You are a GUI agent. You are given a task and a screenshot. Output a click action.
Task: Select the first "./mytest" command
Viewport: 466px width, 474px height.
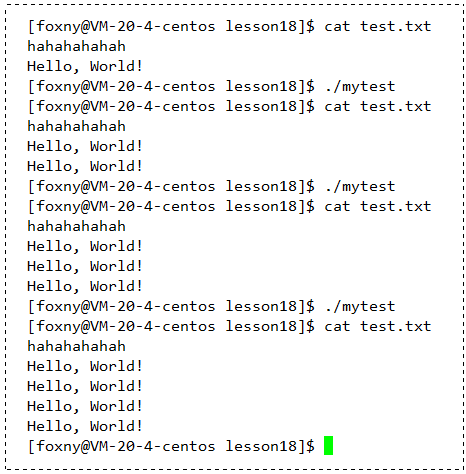point(360,86)
